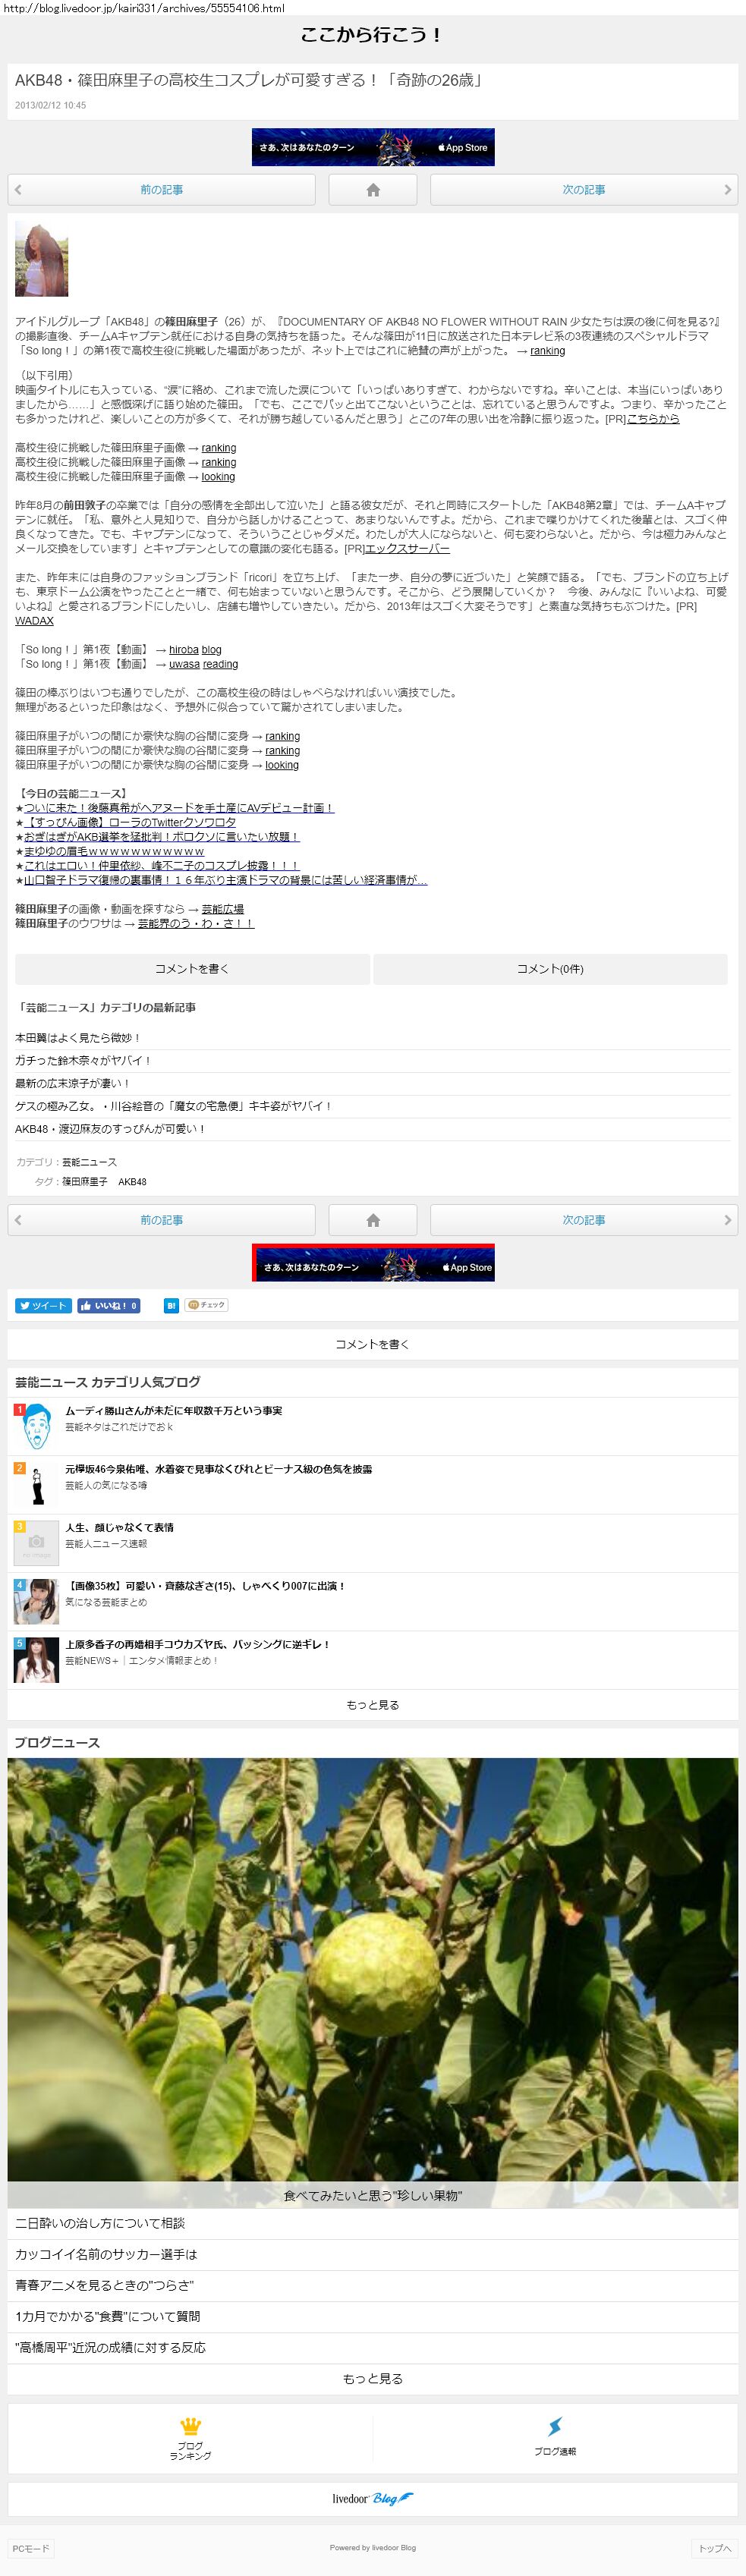
Task: Open カッコイイ名前のサッカー選手は
Action: coord(373,2254)
